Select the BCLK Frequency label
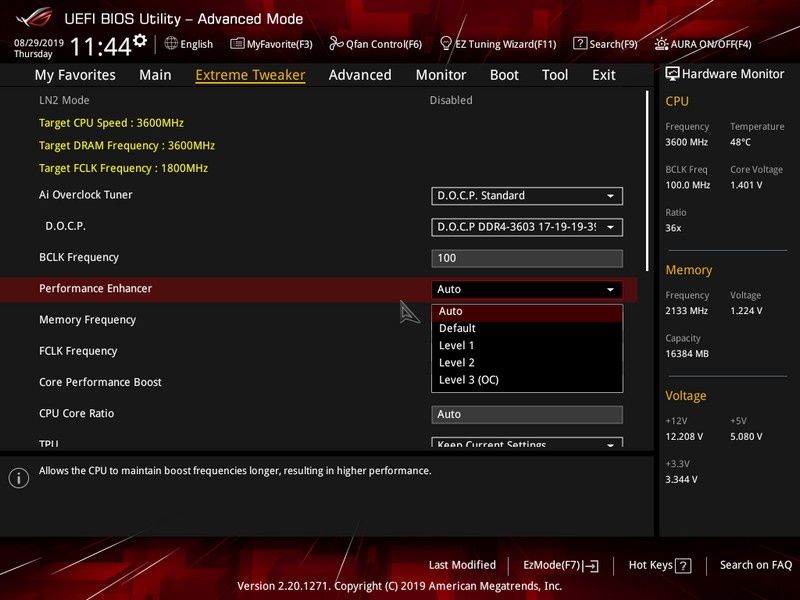This screenshot has height=600, width=800. [x=79, y=258]
